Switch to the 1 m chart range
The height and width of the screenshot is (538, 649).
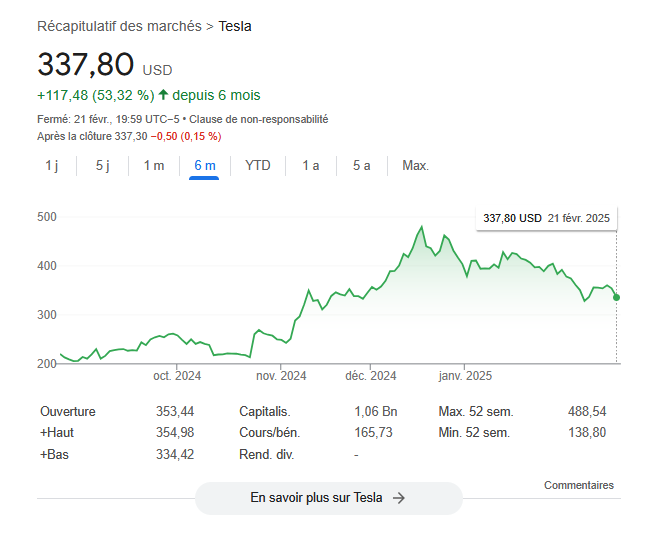[154, 166]
